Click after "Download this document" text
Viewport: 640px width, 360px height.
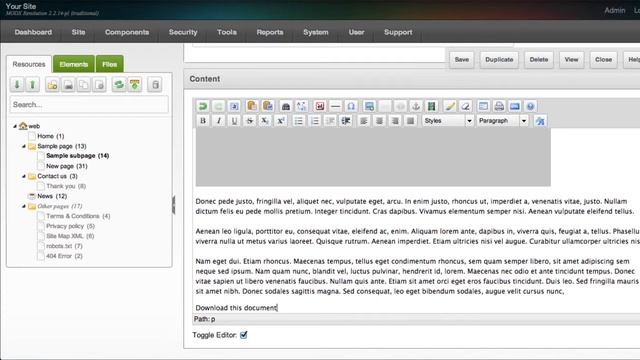[x=278, y=308]
